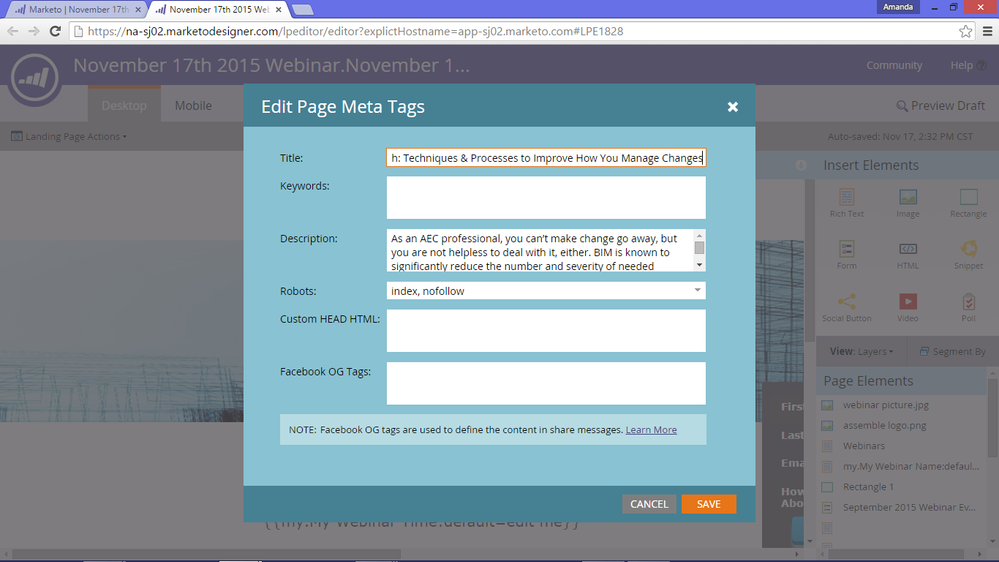The width and height of the screenshot is (999, 562).
Task: Insert a Snippet element
Action: tap(968, 256)
